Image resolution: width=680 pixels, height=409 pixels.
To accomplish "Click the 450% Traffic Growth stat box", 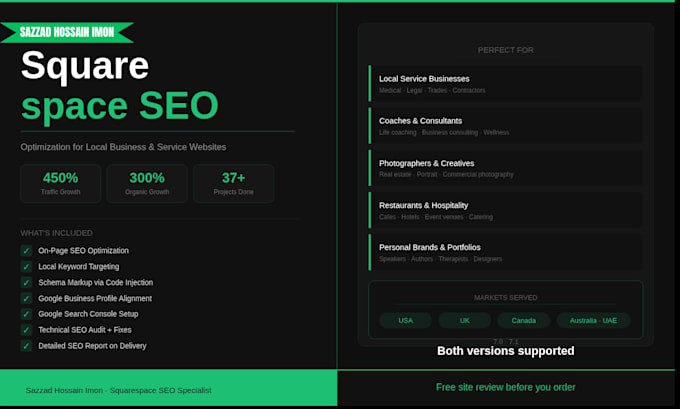I will tap(61, 183).
